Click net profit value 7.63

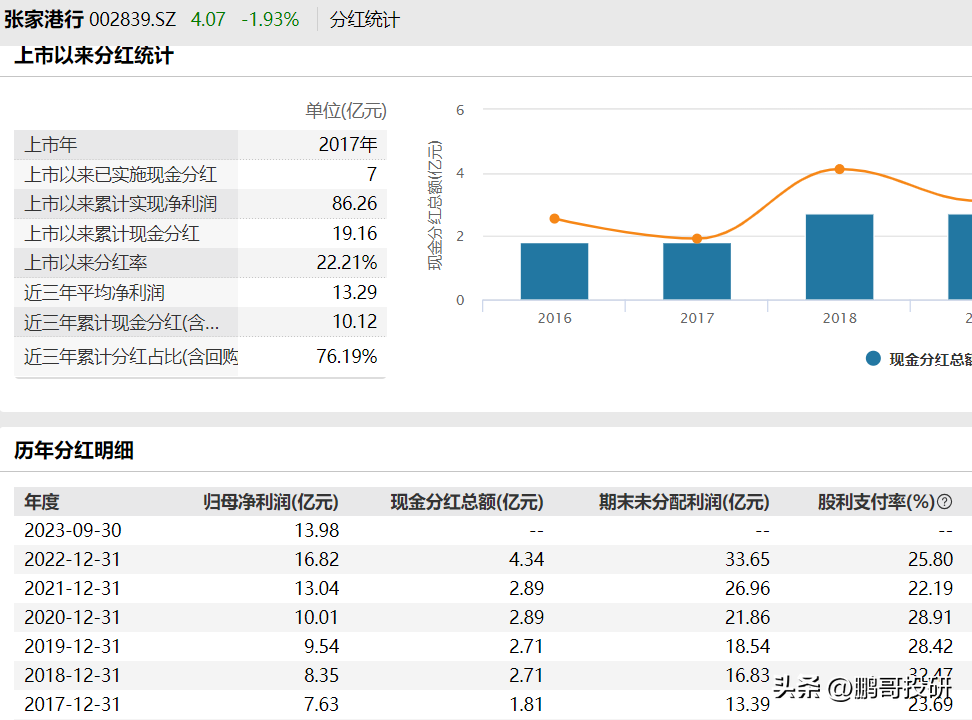(x=321, y=704)
